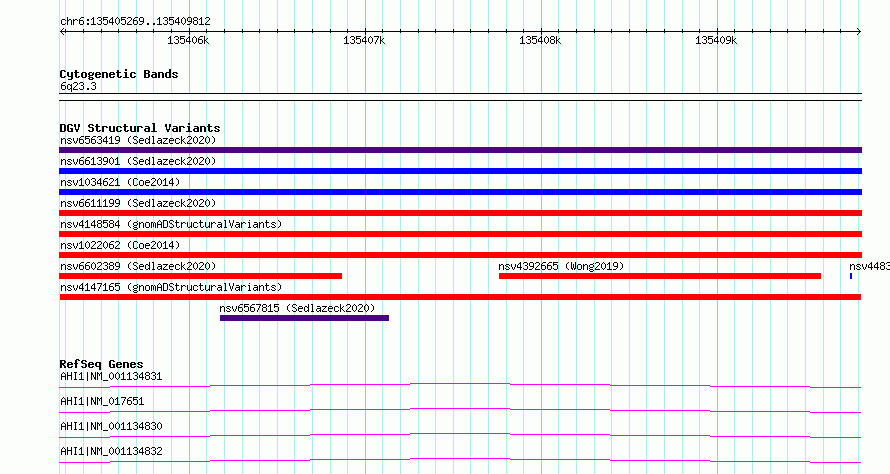Click the right arrowhead of the ruler
This screenshot has height=474, width=890.
tap(859, 32)
